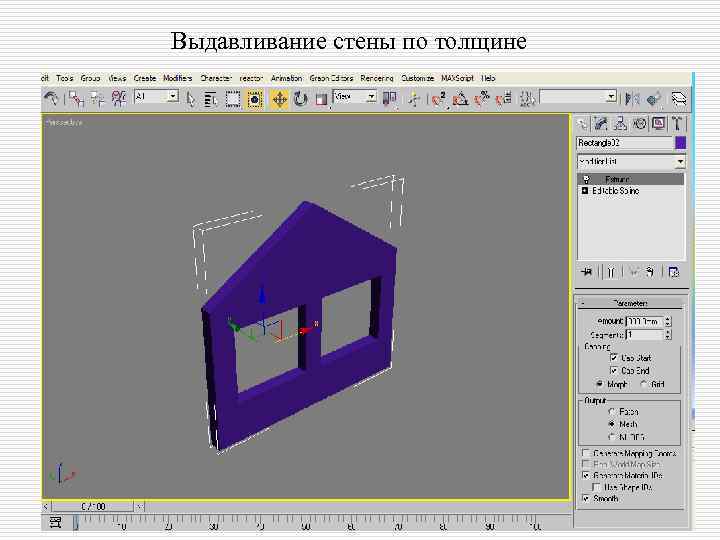Click the Unlink Selection tool icon
This screenshot has width=720, height=540.
tap(97, 99)
